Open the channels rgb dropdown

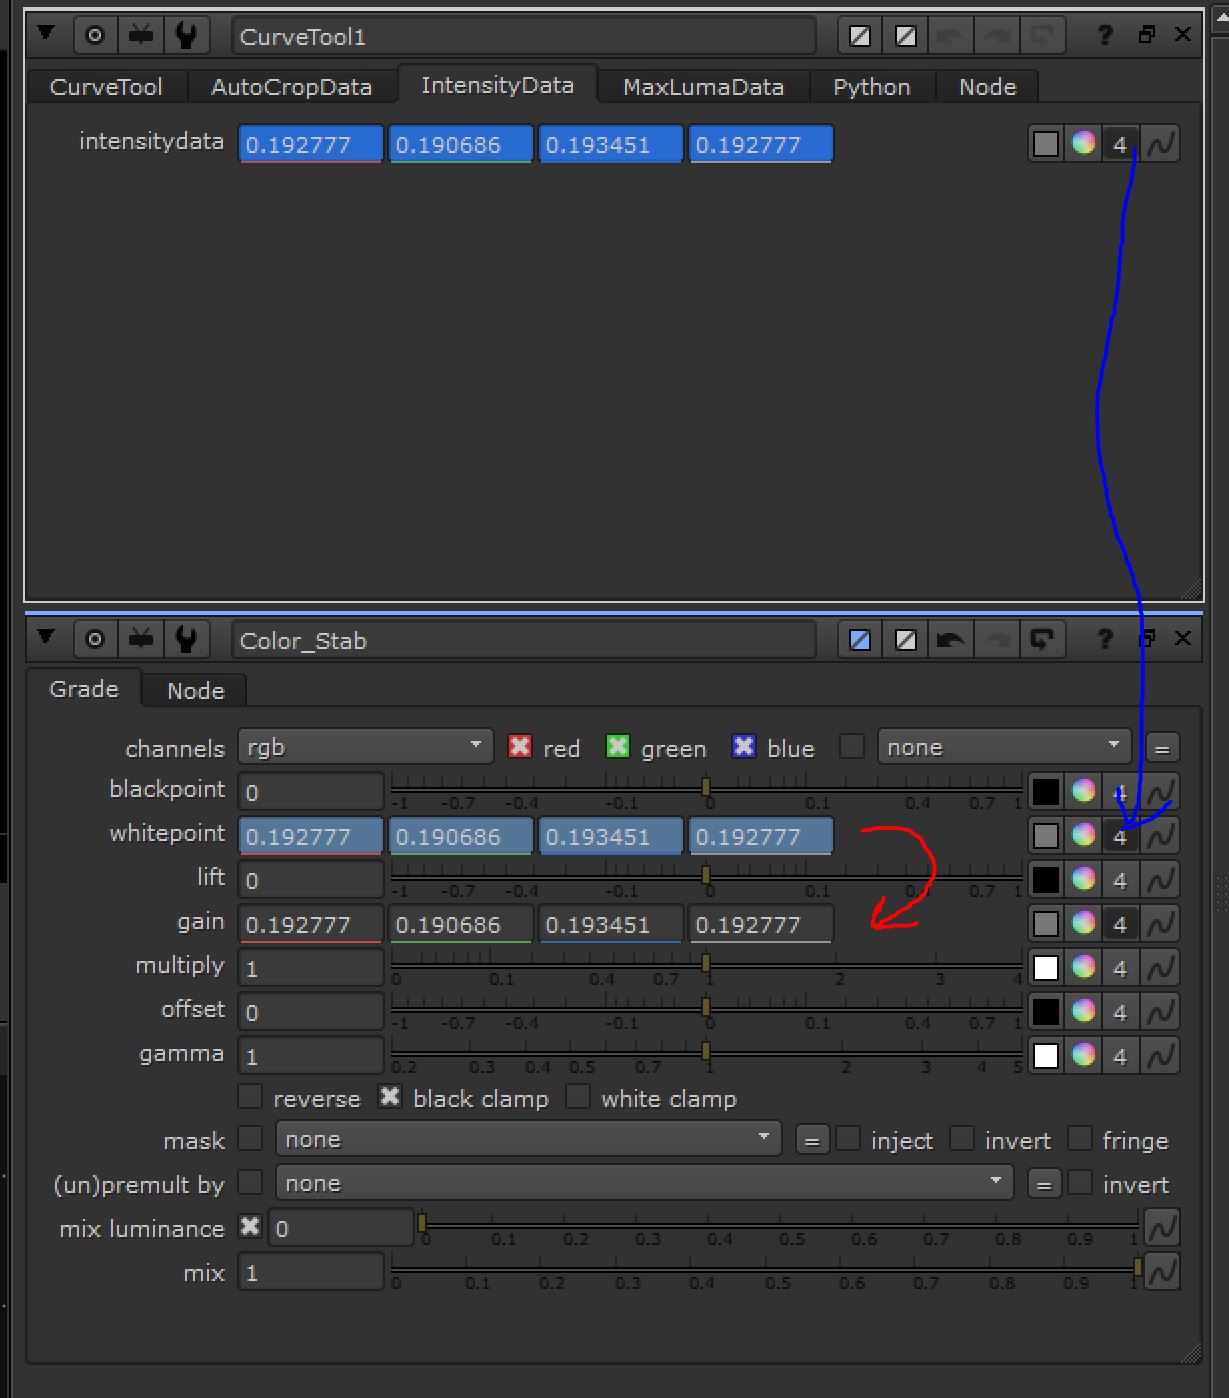tap(365, 747)
